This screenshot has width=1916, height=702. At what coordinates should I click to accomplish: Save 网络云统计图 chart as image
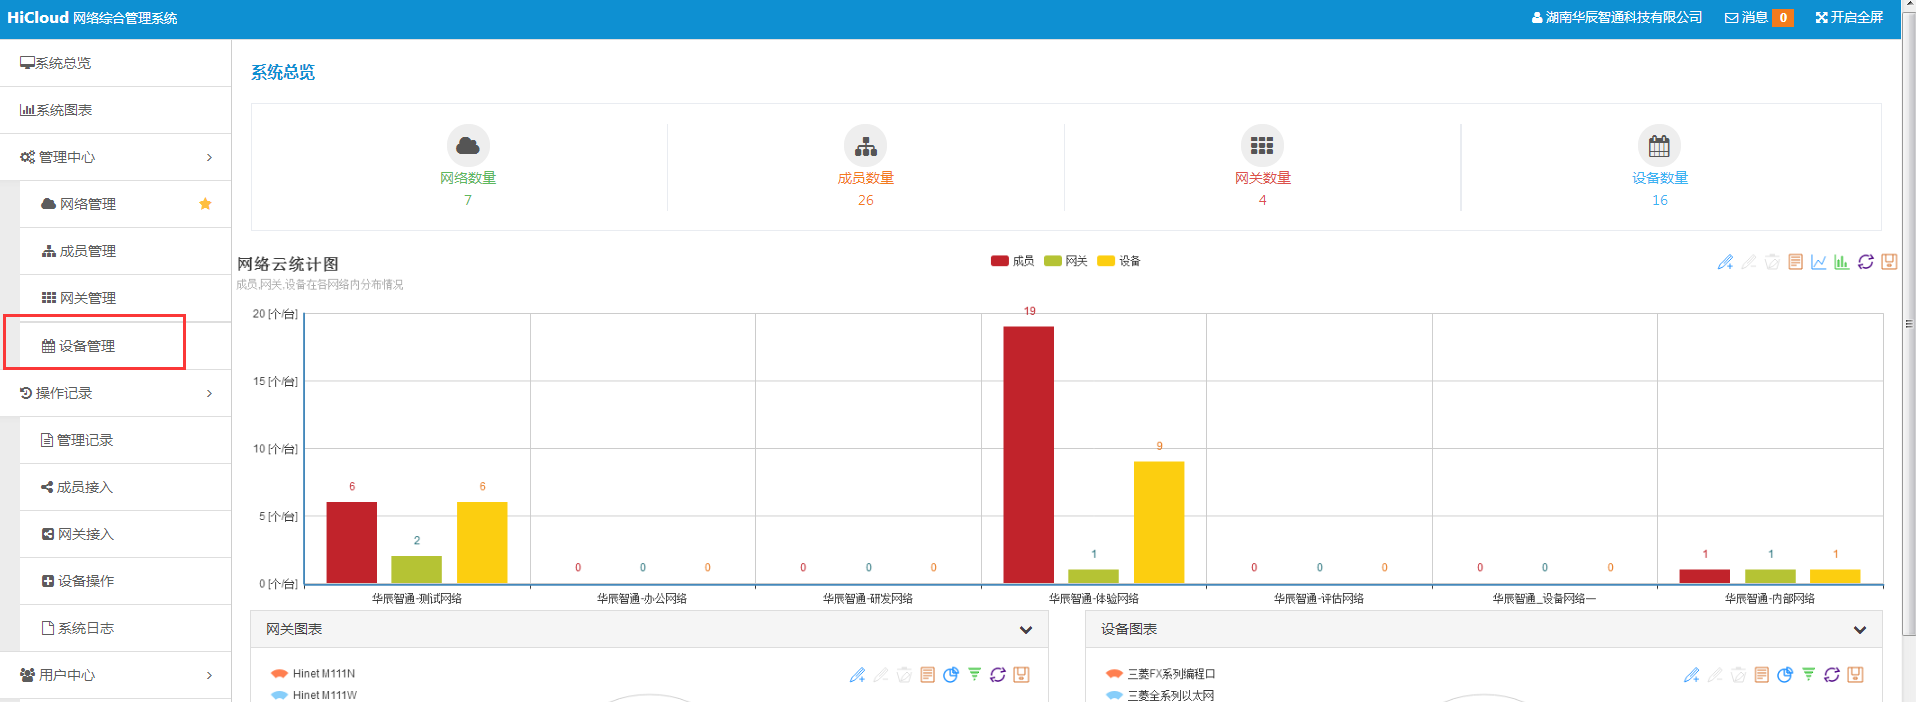[x=1889, y=262]
